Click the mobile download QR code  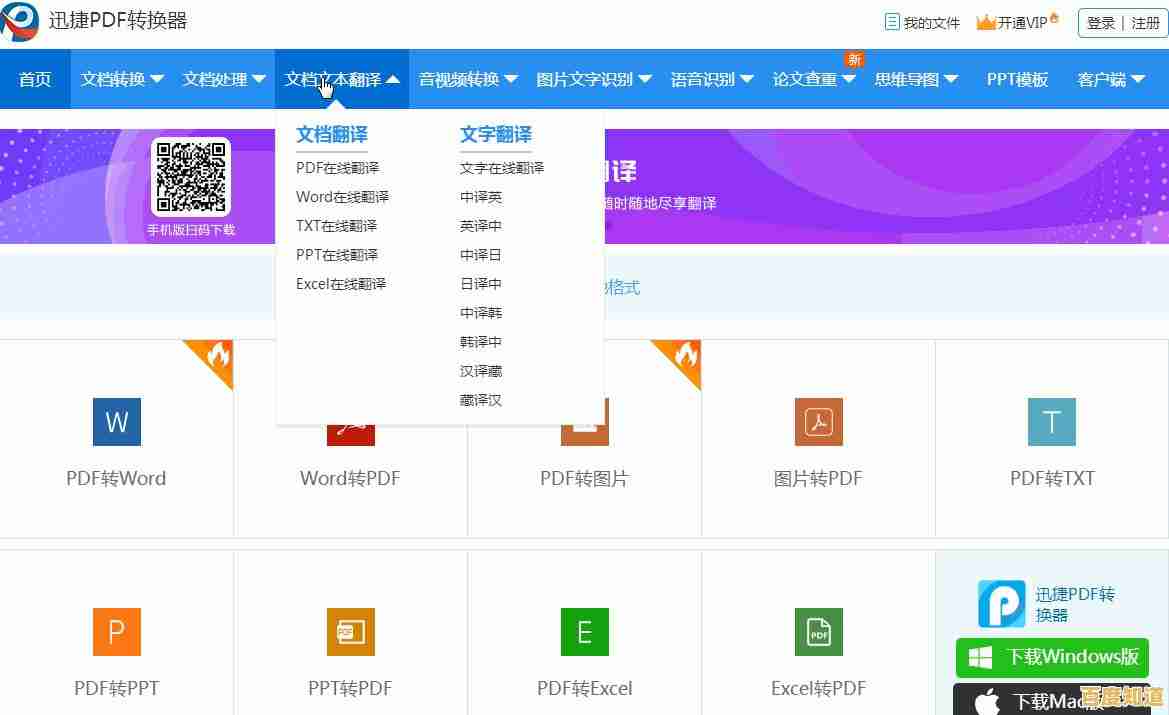coord(191,174)
